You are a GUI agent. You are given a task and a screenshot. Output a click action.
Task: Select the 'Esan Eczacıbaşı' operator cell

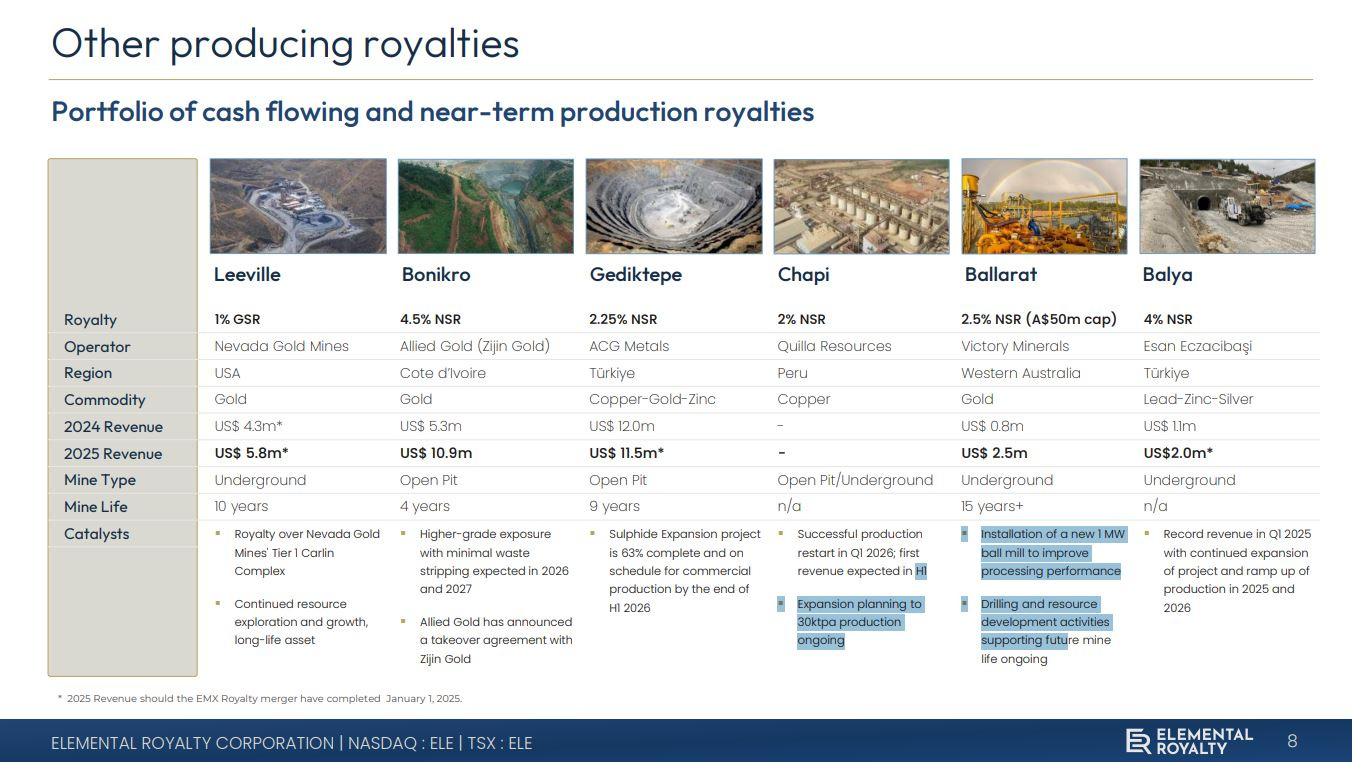point(1198,347)
